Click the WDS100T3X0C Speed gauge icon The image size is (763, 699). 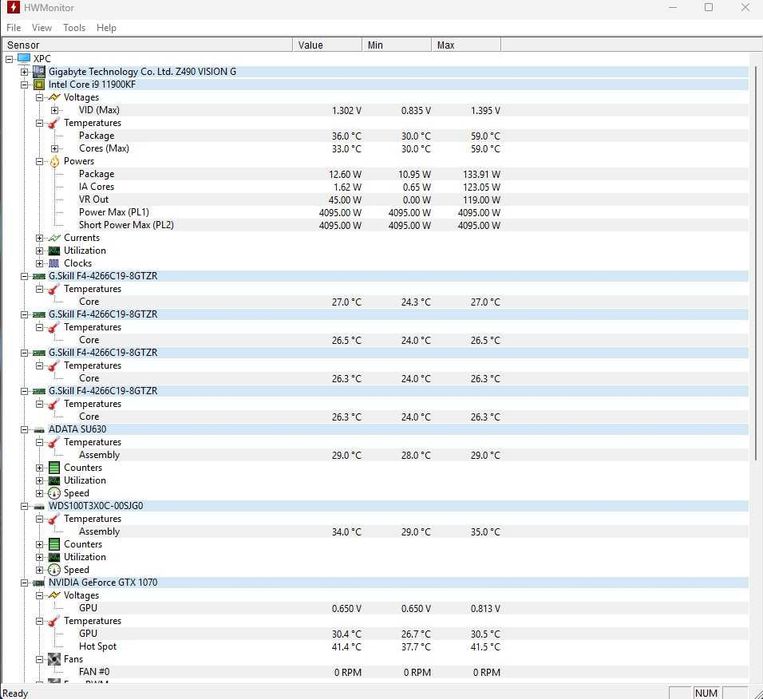click(x=54, y=570)
